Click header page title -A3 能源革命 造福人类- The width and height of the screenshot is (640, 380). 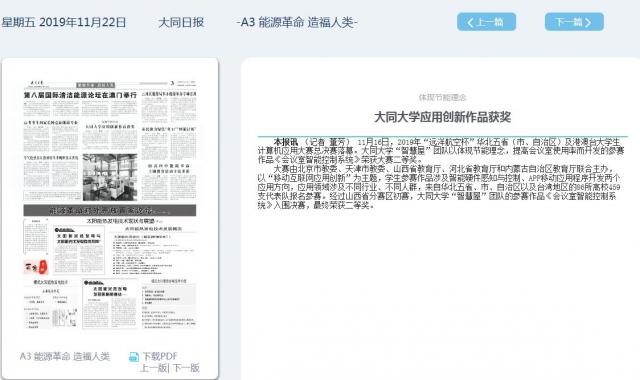[x=297, y=22]
